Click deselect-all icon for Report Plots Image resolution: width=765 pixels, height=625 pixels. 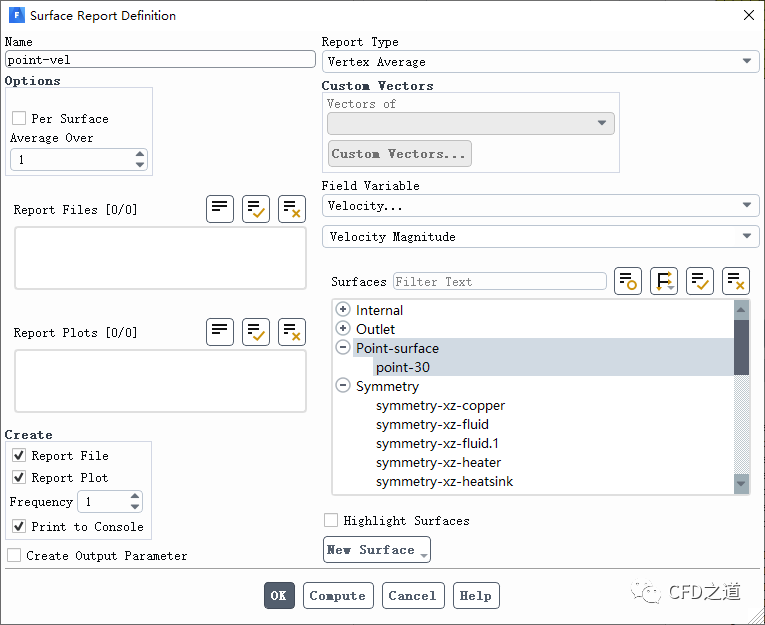[292, 332]
